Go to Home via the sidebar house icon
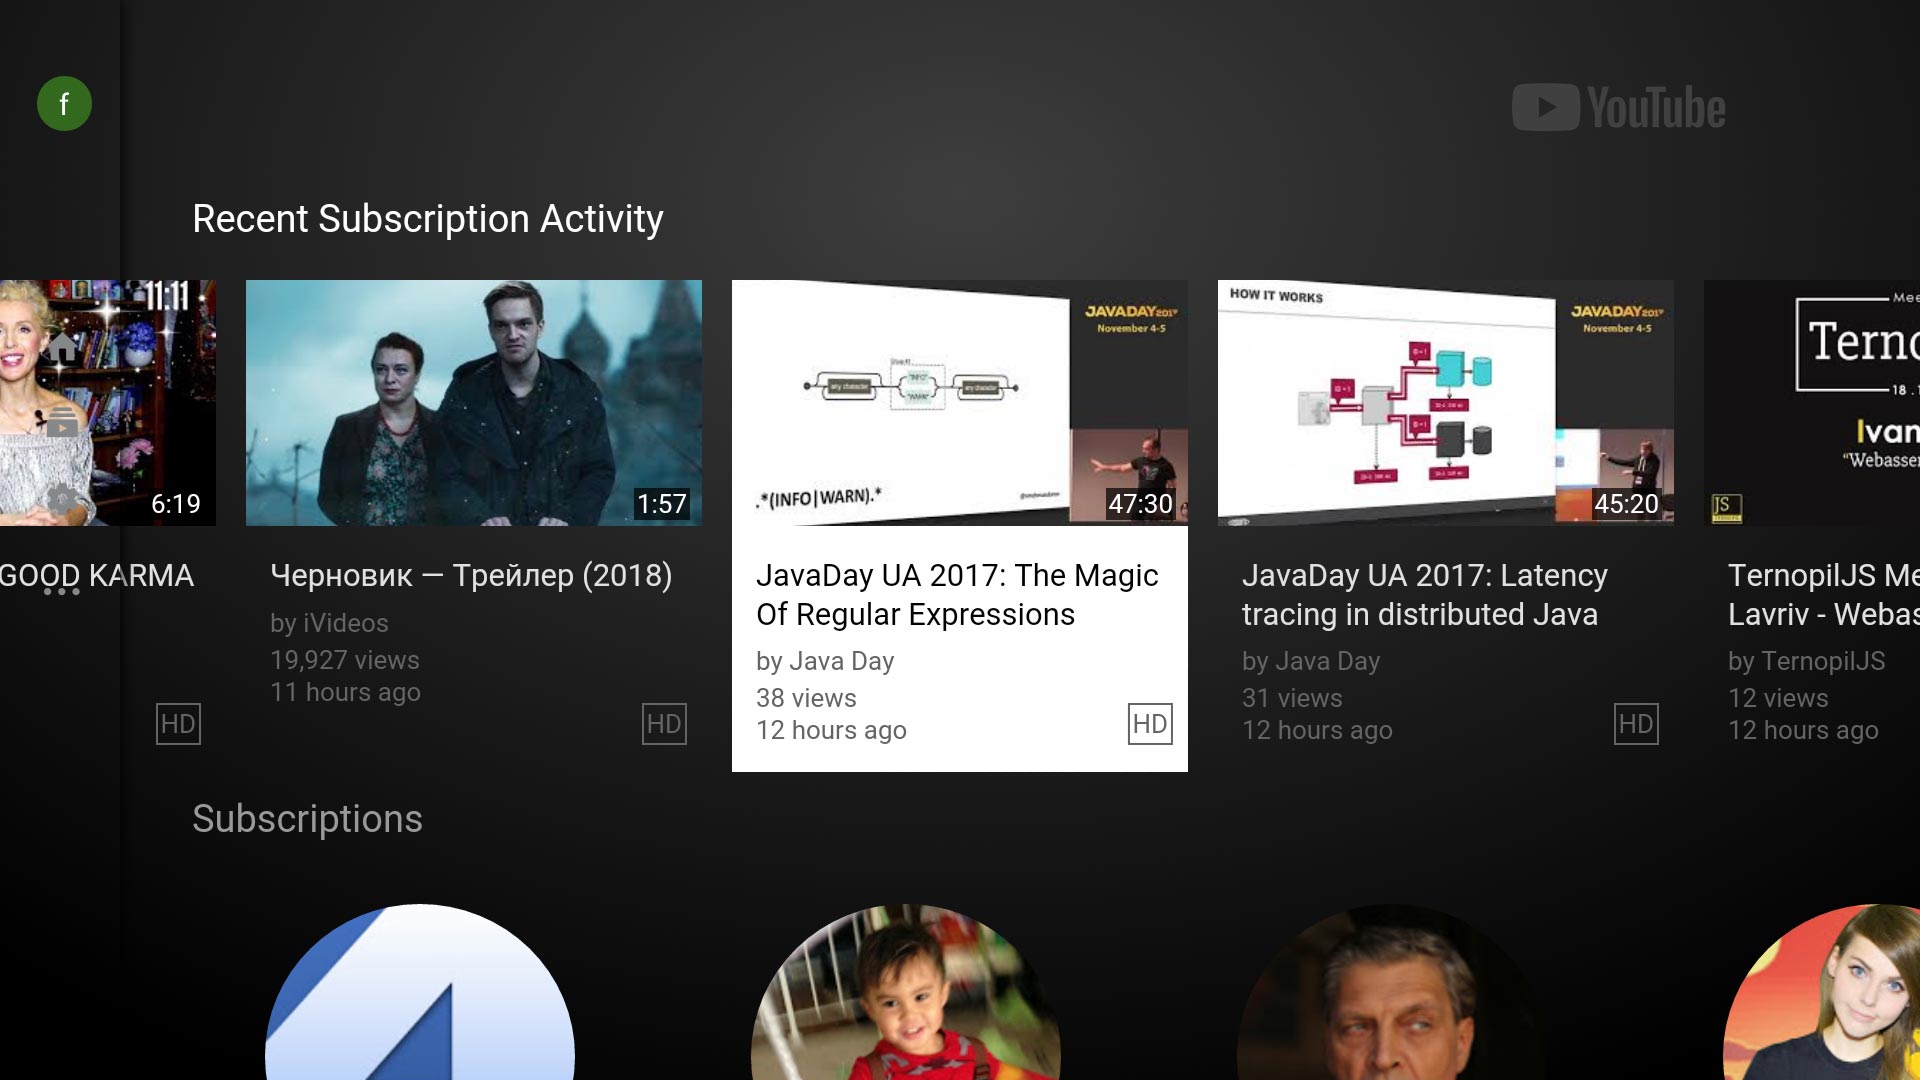The height and width of the screenshot is (1080, 1920). click(63, 348)
